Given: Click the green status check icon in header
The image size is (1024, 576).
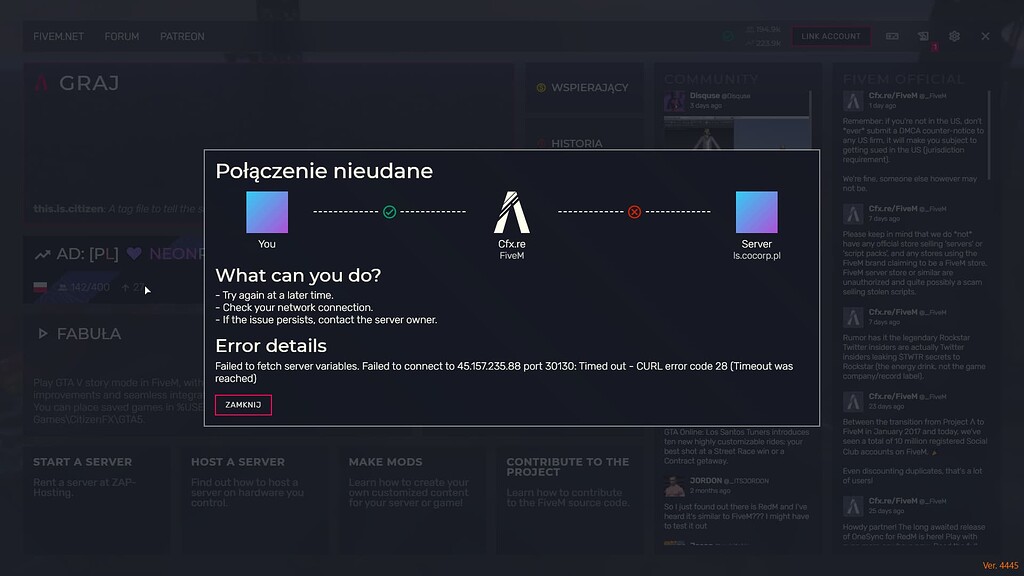Looking at the screenshot, I should tap(728, 36).
